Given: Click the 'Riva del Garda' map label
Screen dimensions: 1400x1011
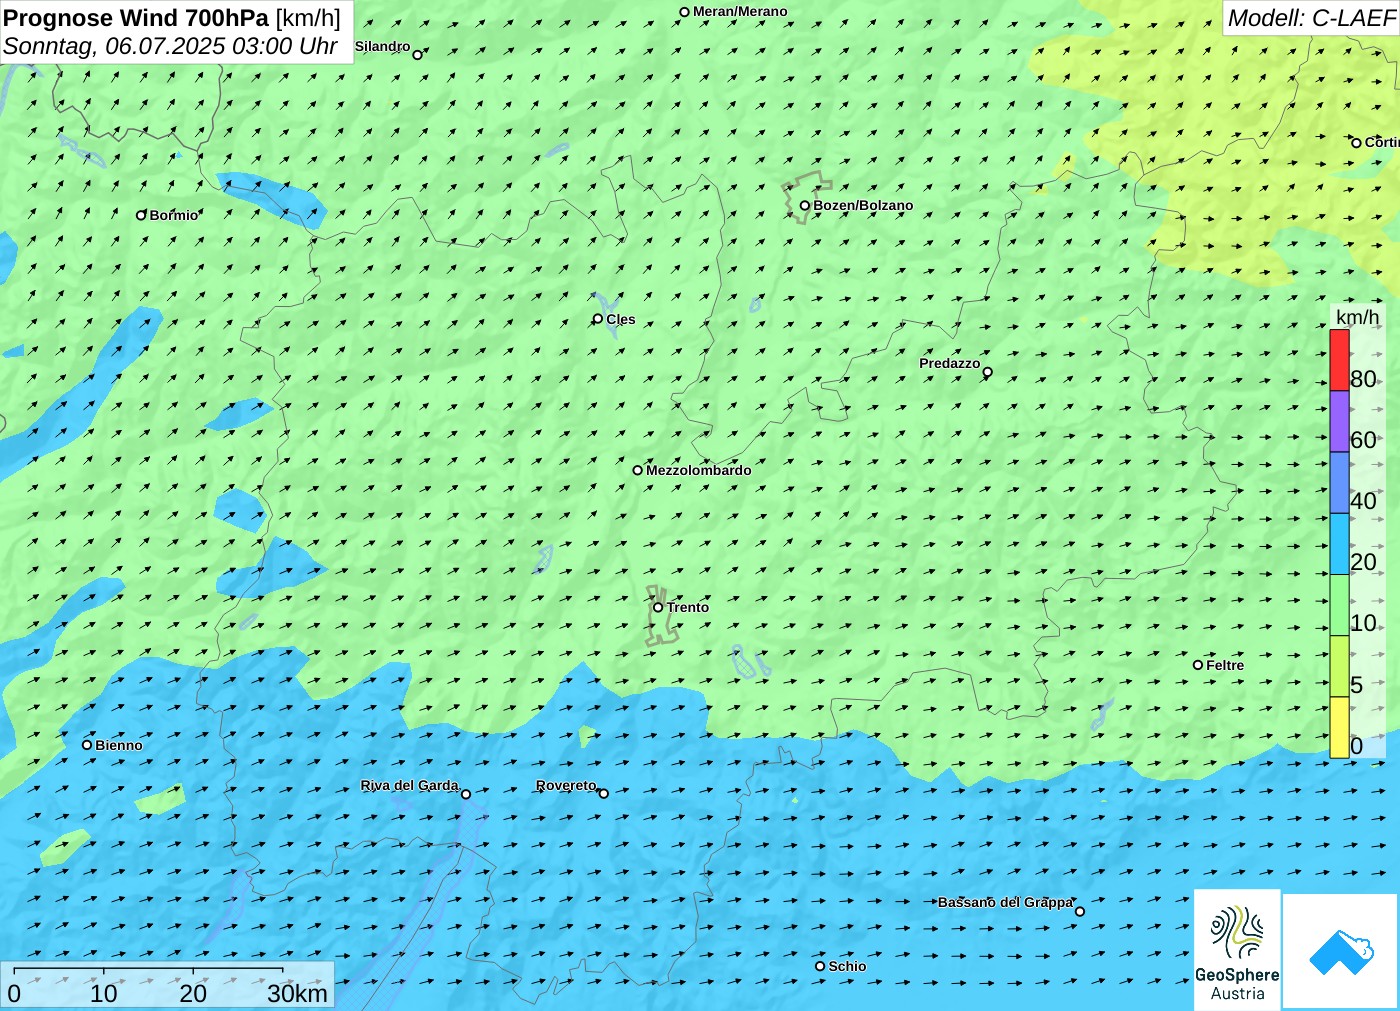Looking at the screenshot, I should [x=409, y=785].
